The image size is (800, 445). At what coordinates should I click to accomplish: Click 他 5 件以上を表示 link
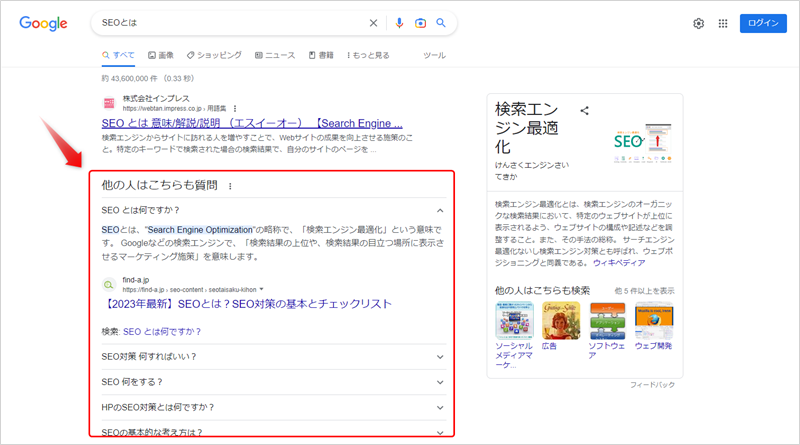click(644, 291)
